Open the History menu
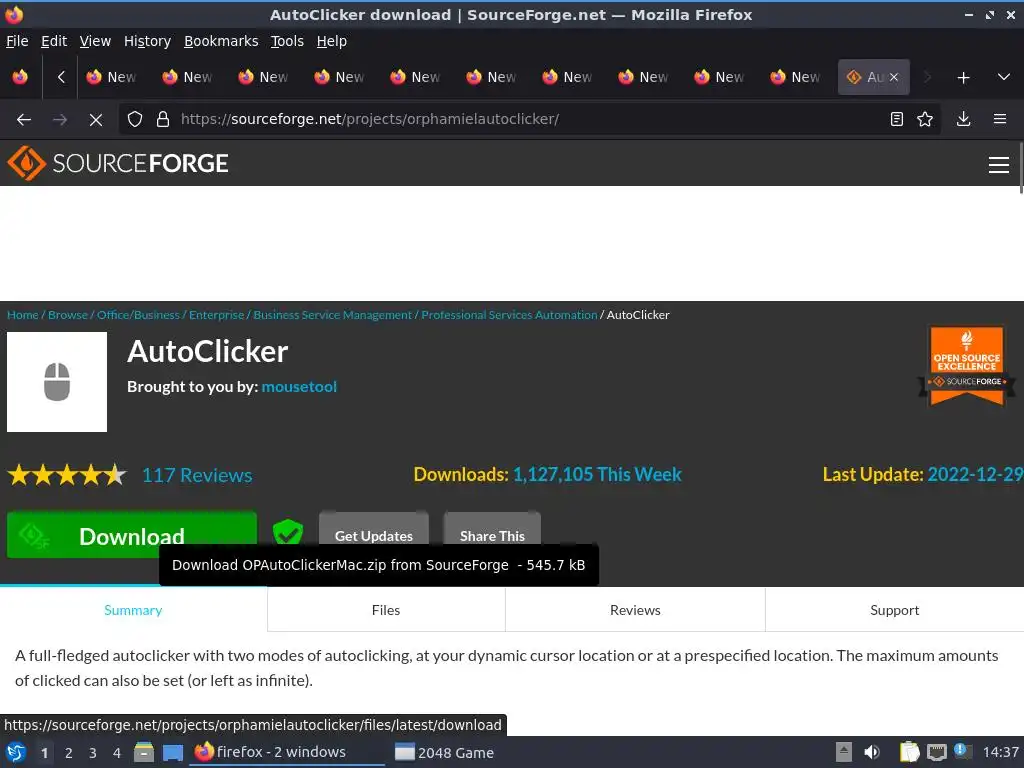 click(x=147, y=41)
